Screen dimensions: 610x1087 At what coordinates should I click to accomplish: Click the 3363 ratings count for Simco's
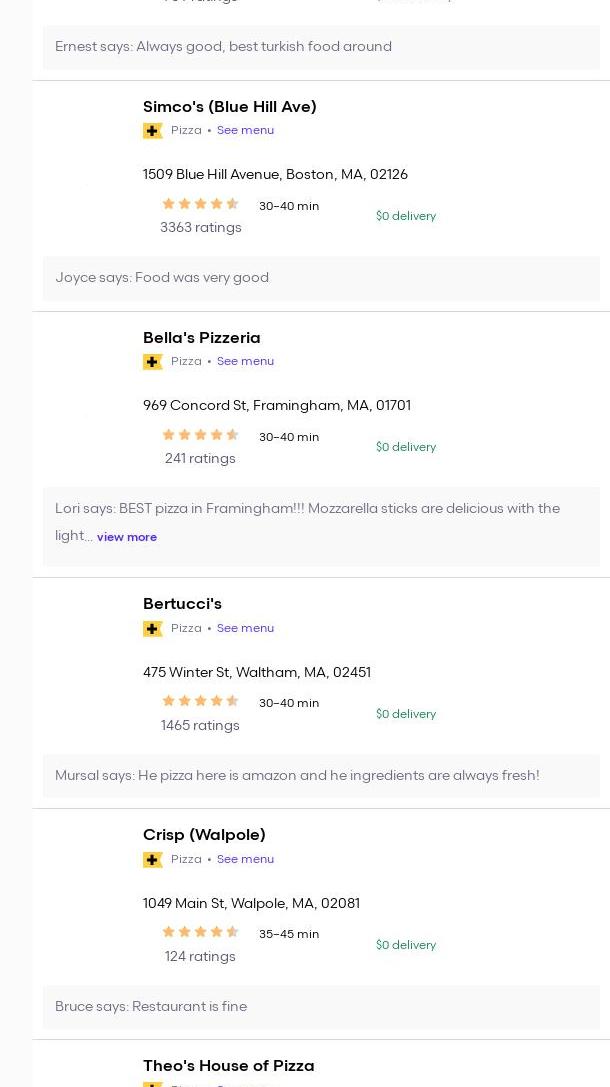pos(200,228)
